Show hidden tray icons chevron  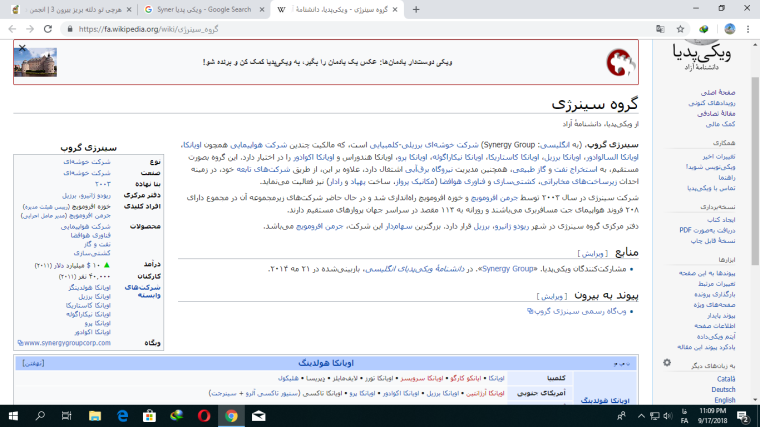click(x=641, y=416)
